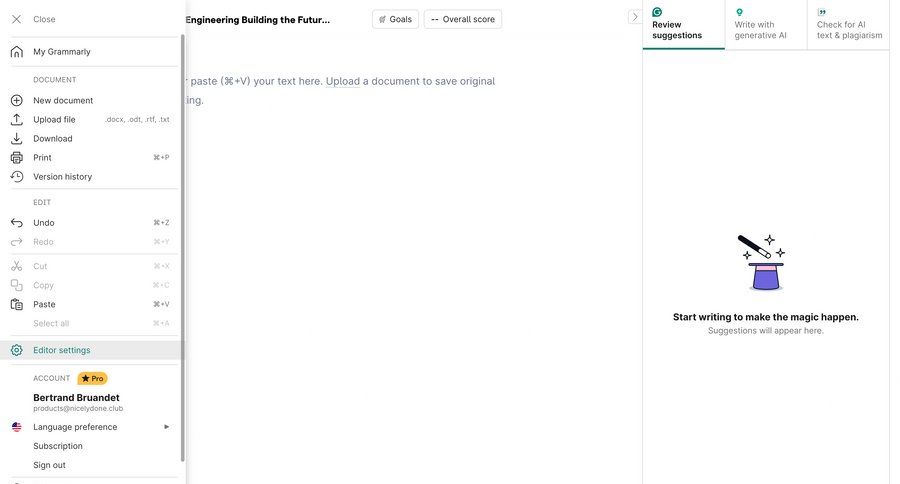Image resolution: width=900 pixels, height=484 pixels.
Task: Click the document title Engineering Building the Futur...
Action: tap(258, 20)
